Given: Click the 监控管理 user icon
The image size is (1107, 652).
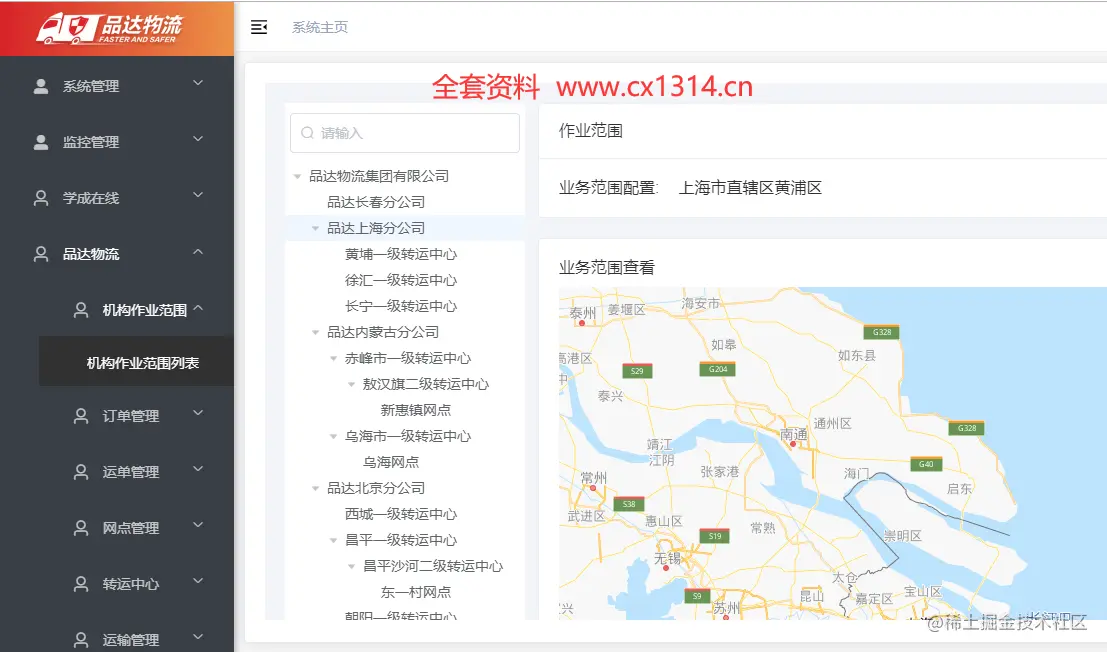Looking at the screenshot, I should click(41, 142).
